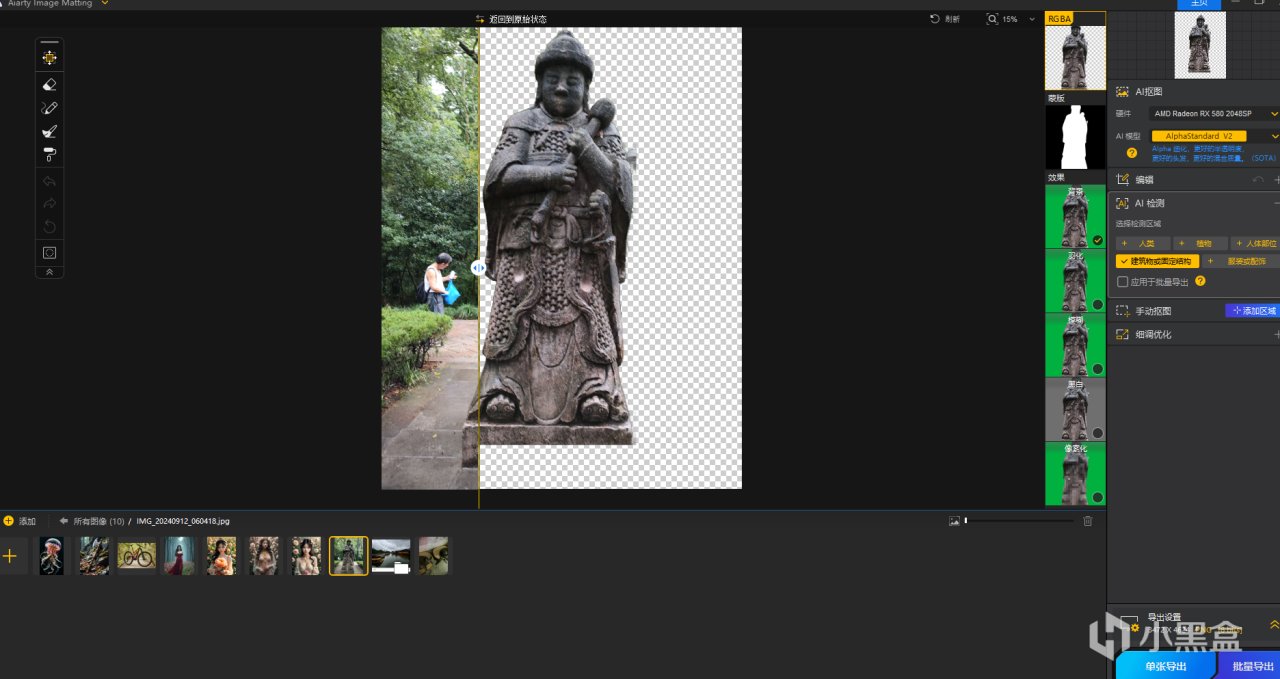Viewport: 1280px width, 679px height.
Task: Select the 蒙版 mask preview thumbnail
Action: 1075,137
